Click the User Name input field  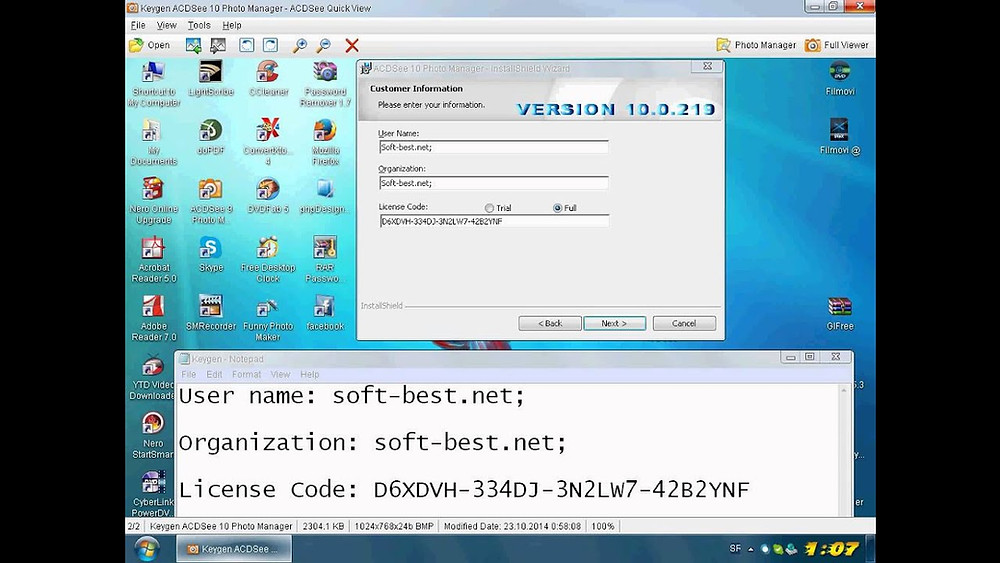coord(493,147)
